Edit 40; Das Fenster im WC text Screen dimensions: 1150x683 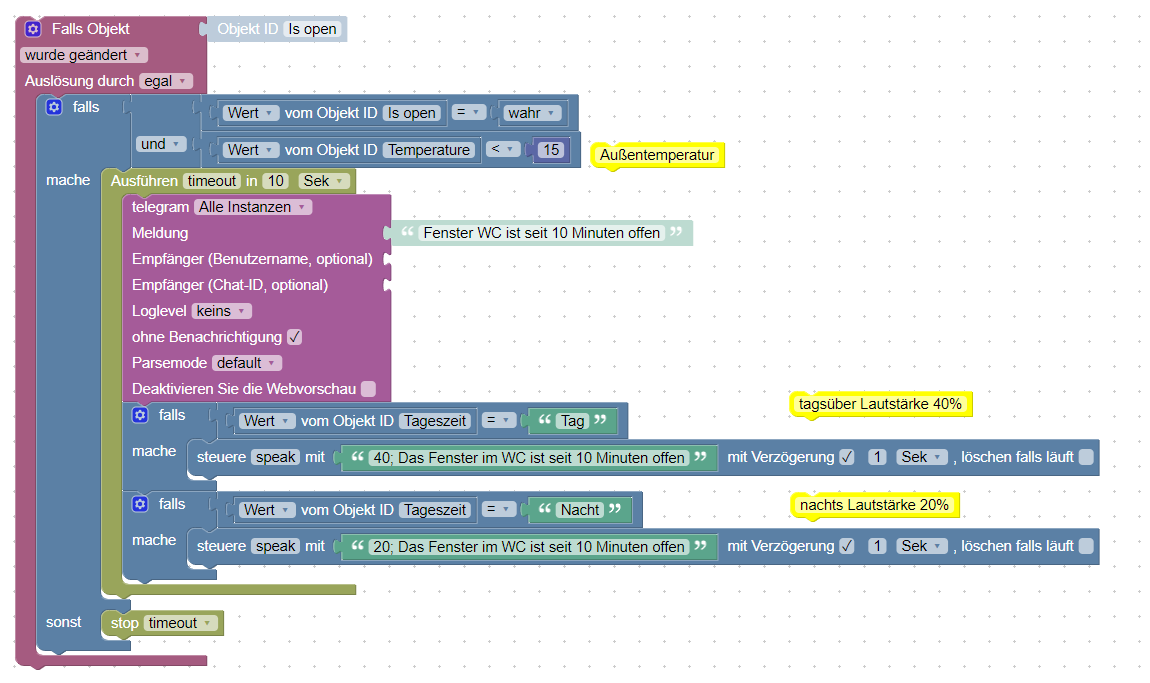coord(529,458)
